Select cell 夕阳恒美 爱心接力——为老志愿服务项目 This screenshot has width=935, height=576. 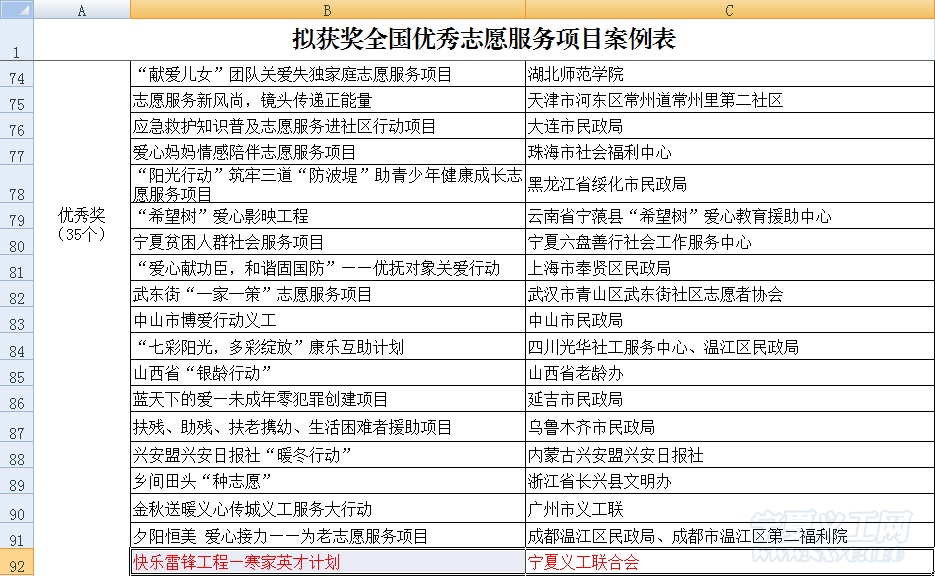click(327, 536)
